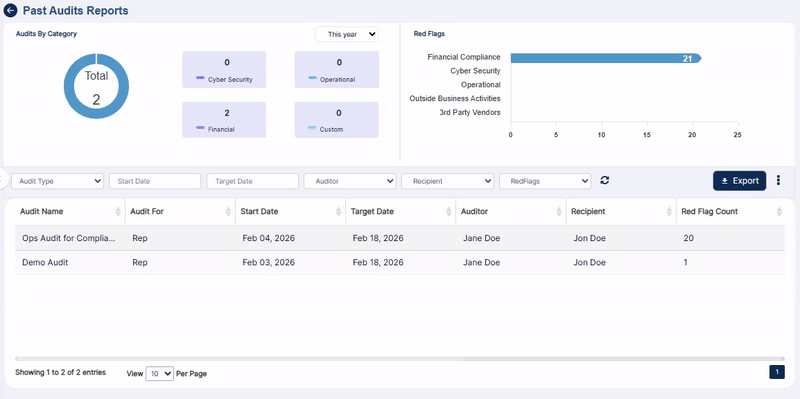Click the Feb 04, 2026 start date cell
800x399 pixels.
pyautogui.click(x=268, y=238)
